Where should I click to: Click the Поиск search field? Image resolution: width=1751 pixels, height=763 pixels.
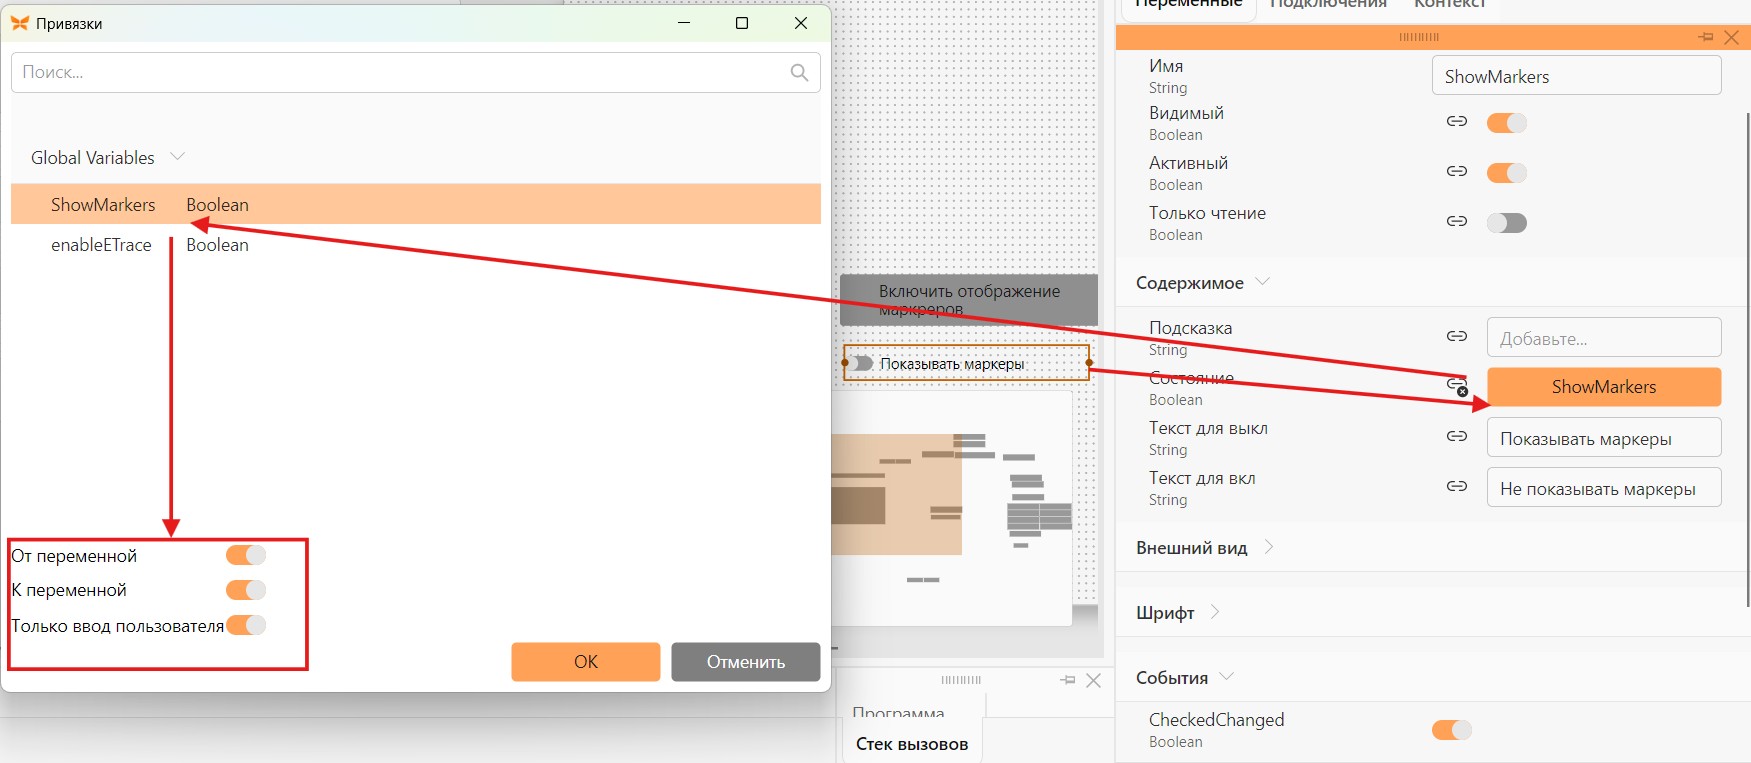[x=416, y=72]
